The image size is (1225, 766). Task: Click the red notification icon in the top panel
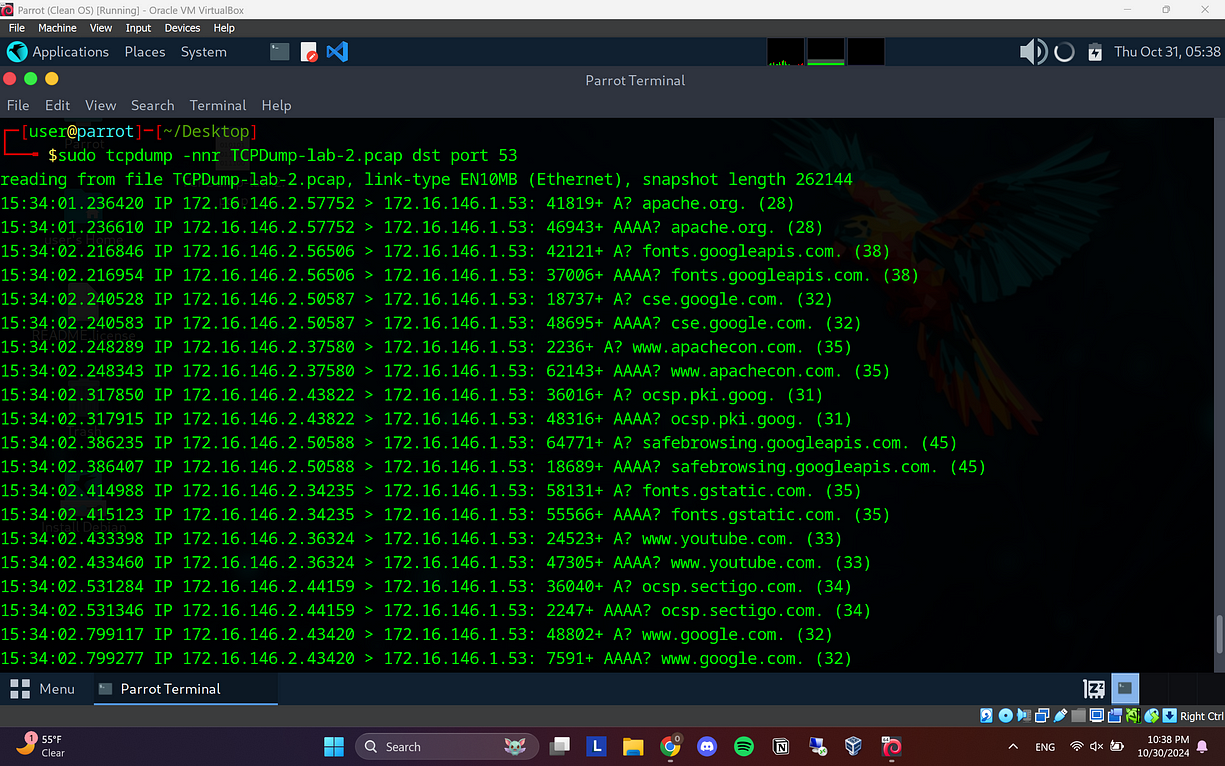point(309,52)
